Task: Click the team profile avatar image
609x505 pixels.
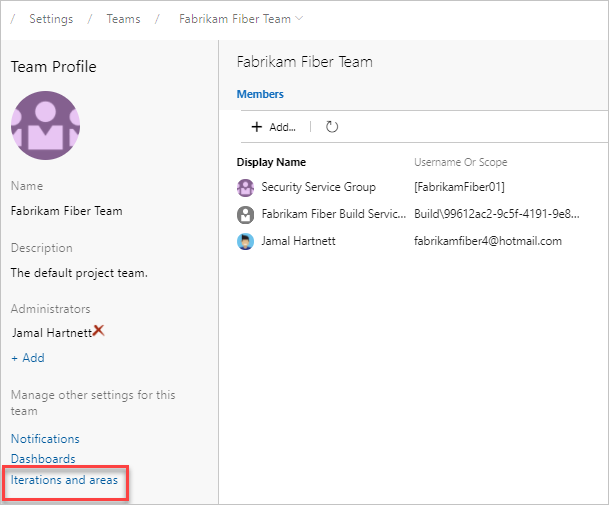Action: 45,125
